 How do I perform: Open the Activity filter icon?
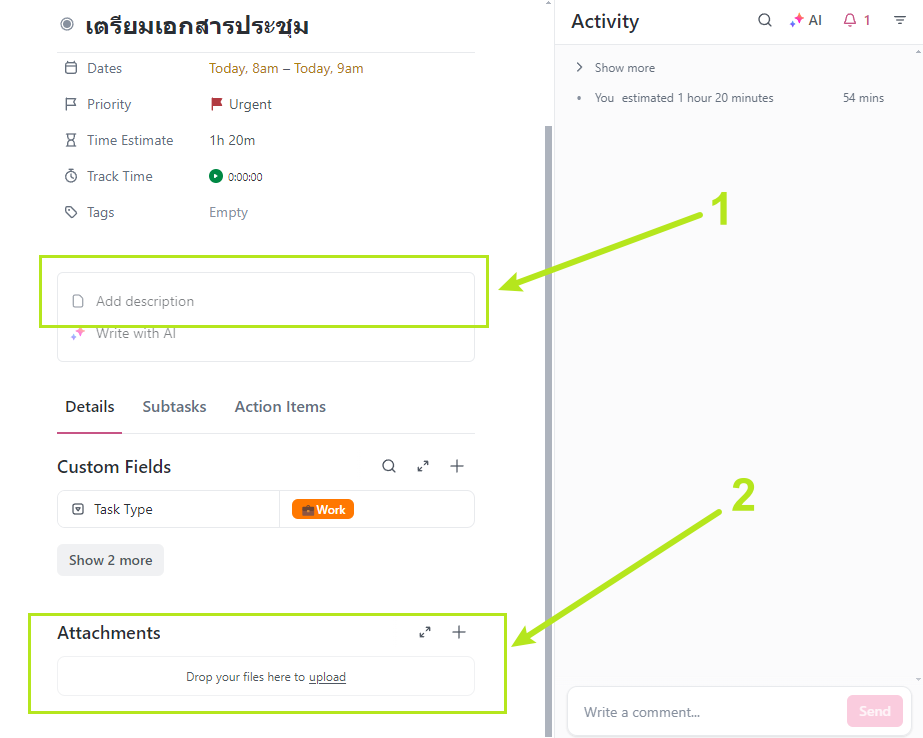pos(900,21)
